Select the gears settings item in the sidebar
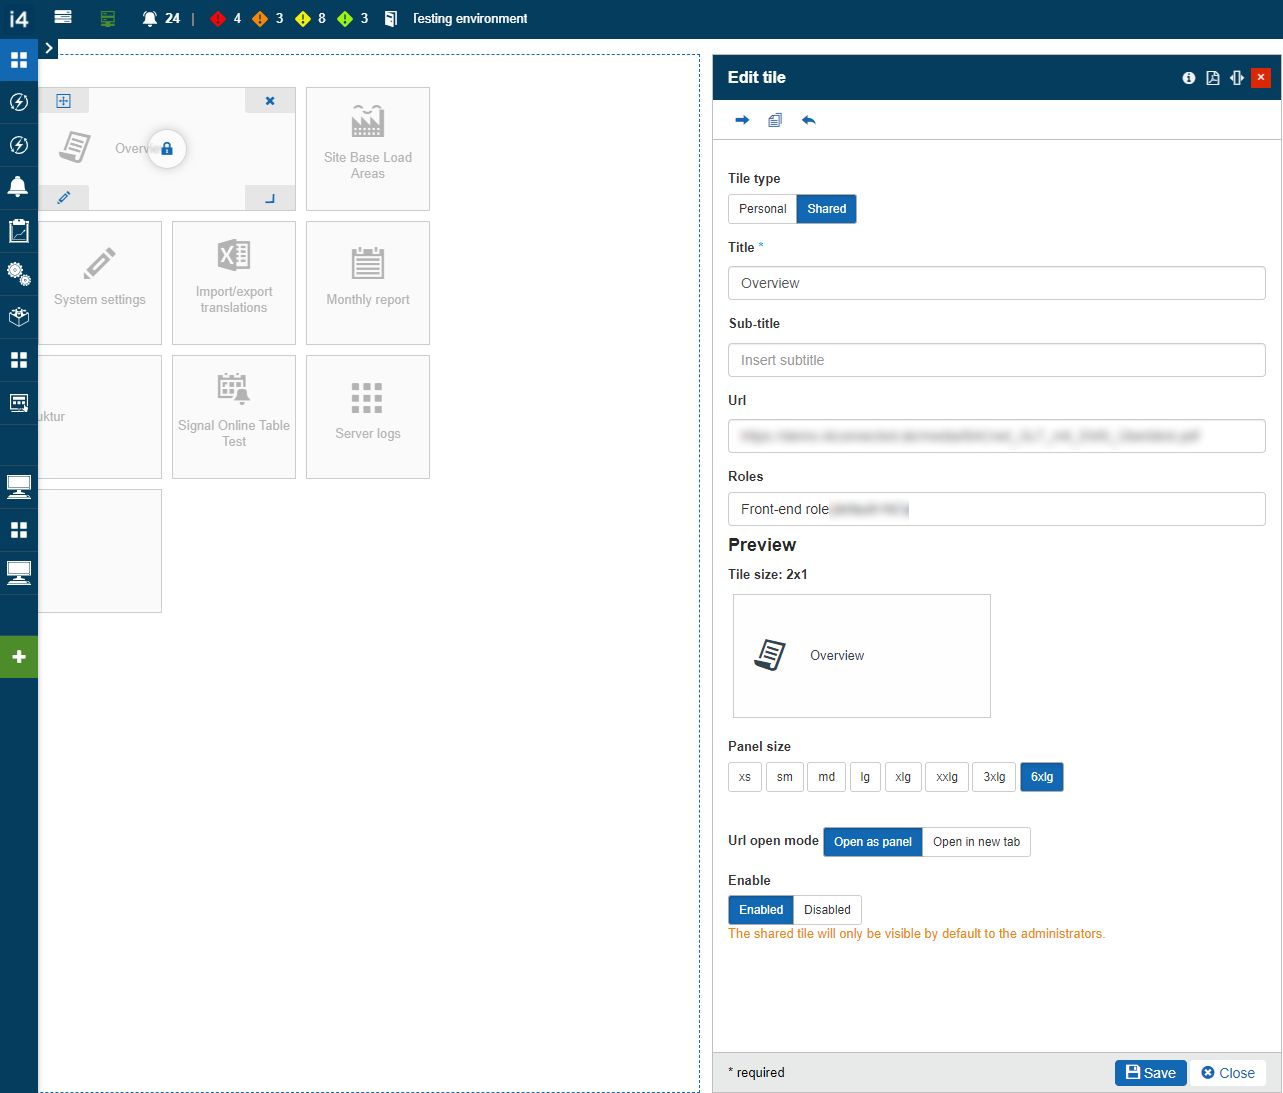1283x1093 pixels. (19, 274)
